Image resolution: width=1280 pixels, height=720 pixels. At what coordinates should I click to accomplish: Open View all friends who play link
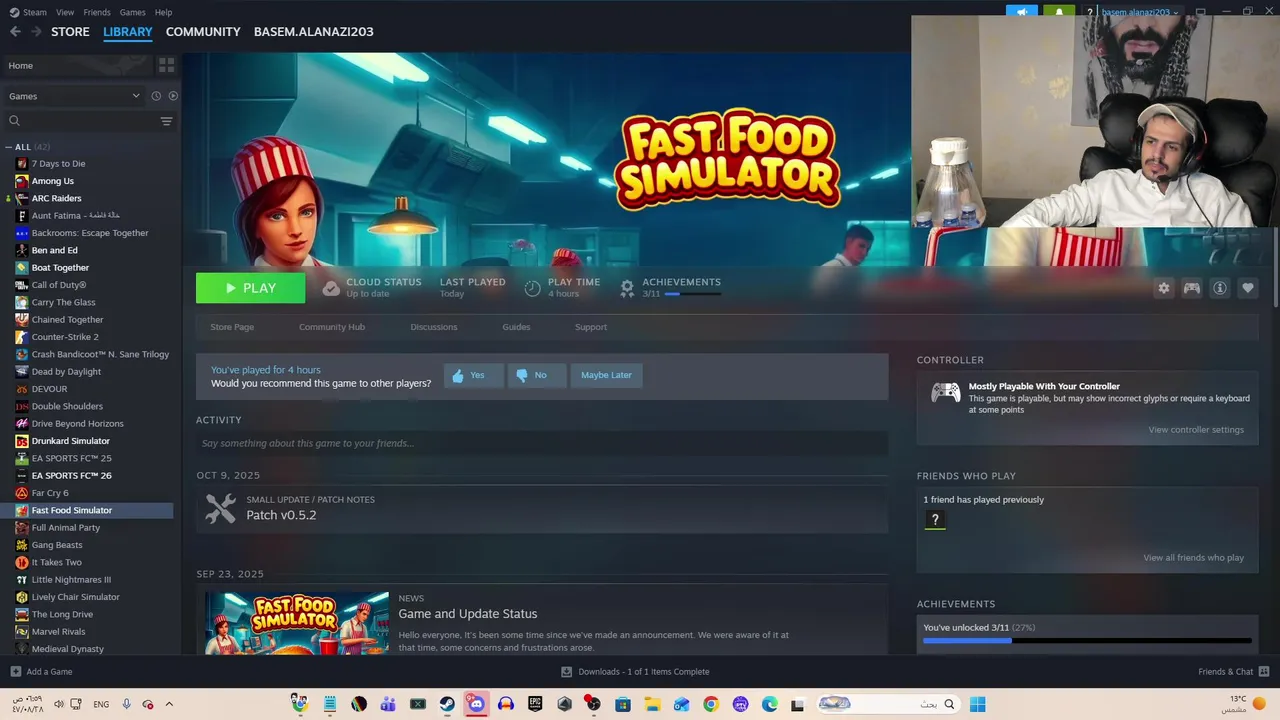[1194, 558]
